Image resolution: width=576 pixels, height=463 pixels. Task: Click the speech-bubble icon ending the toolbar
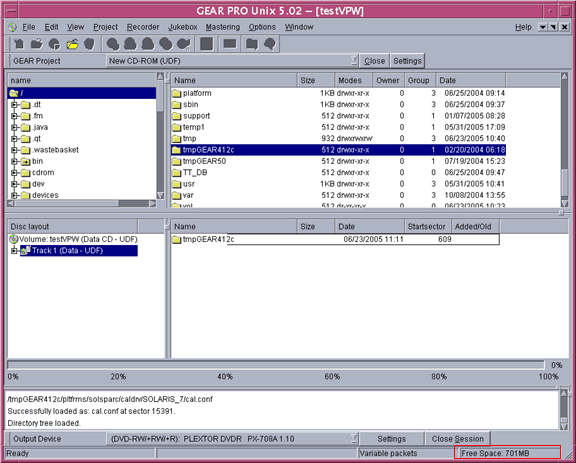click(270, 44)
